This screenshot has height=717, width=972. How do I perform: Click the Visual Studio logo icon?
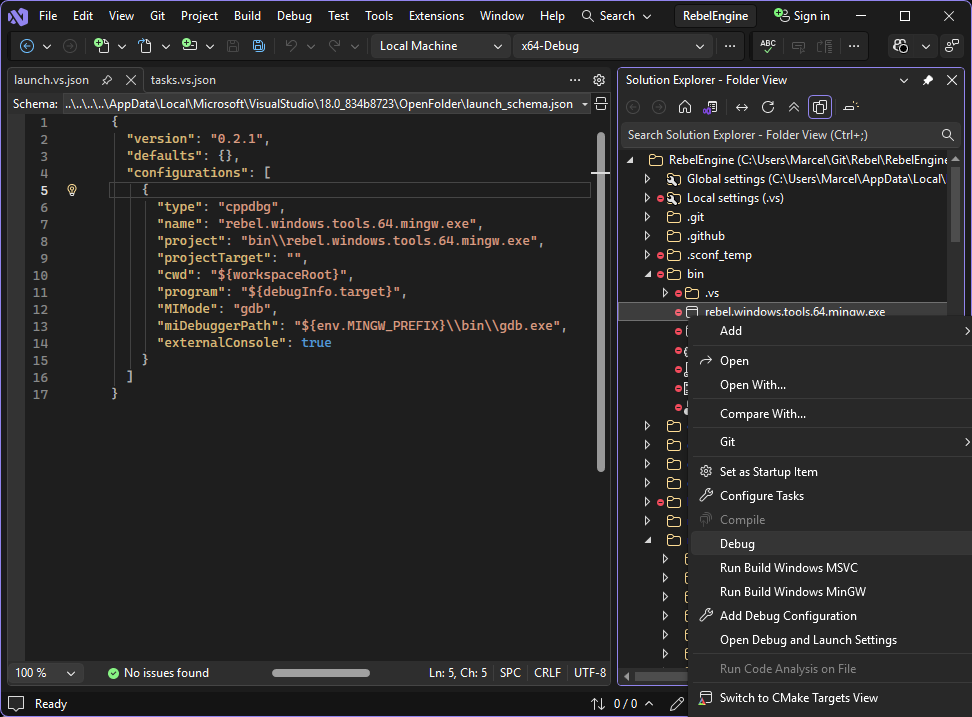18,16
